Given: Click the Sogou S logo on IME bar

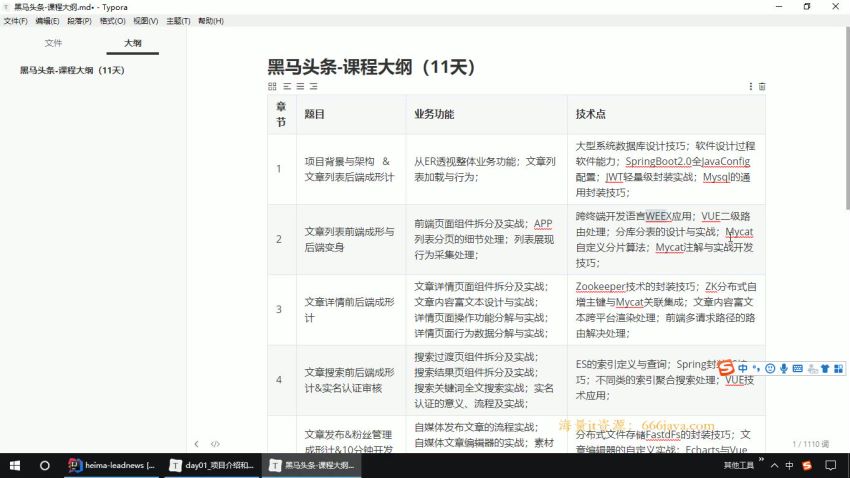Looking at the screenshot, I should 726,367.
